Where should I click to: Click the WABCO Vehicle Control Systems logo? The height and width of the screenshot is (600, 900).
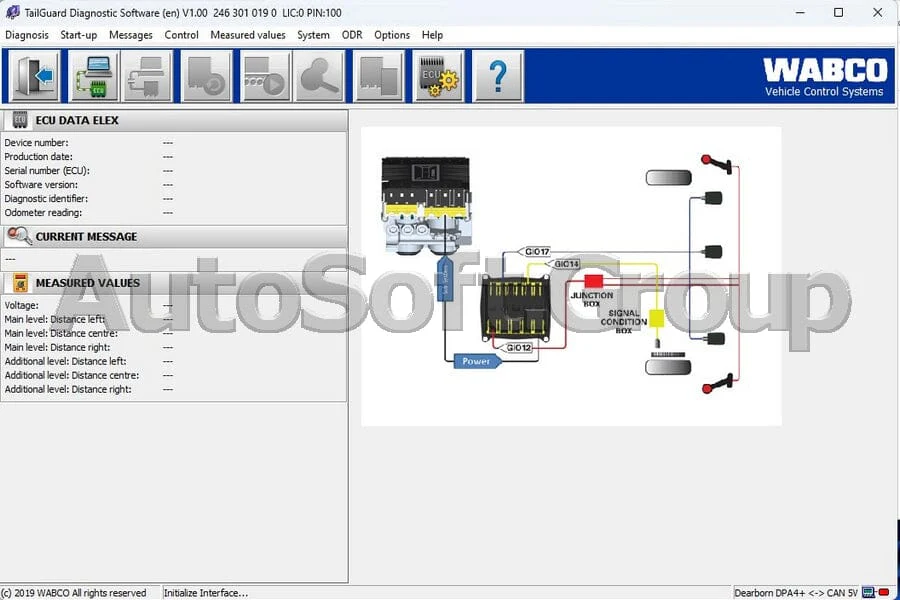825,77
